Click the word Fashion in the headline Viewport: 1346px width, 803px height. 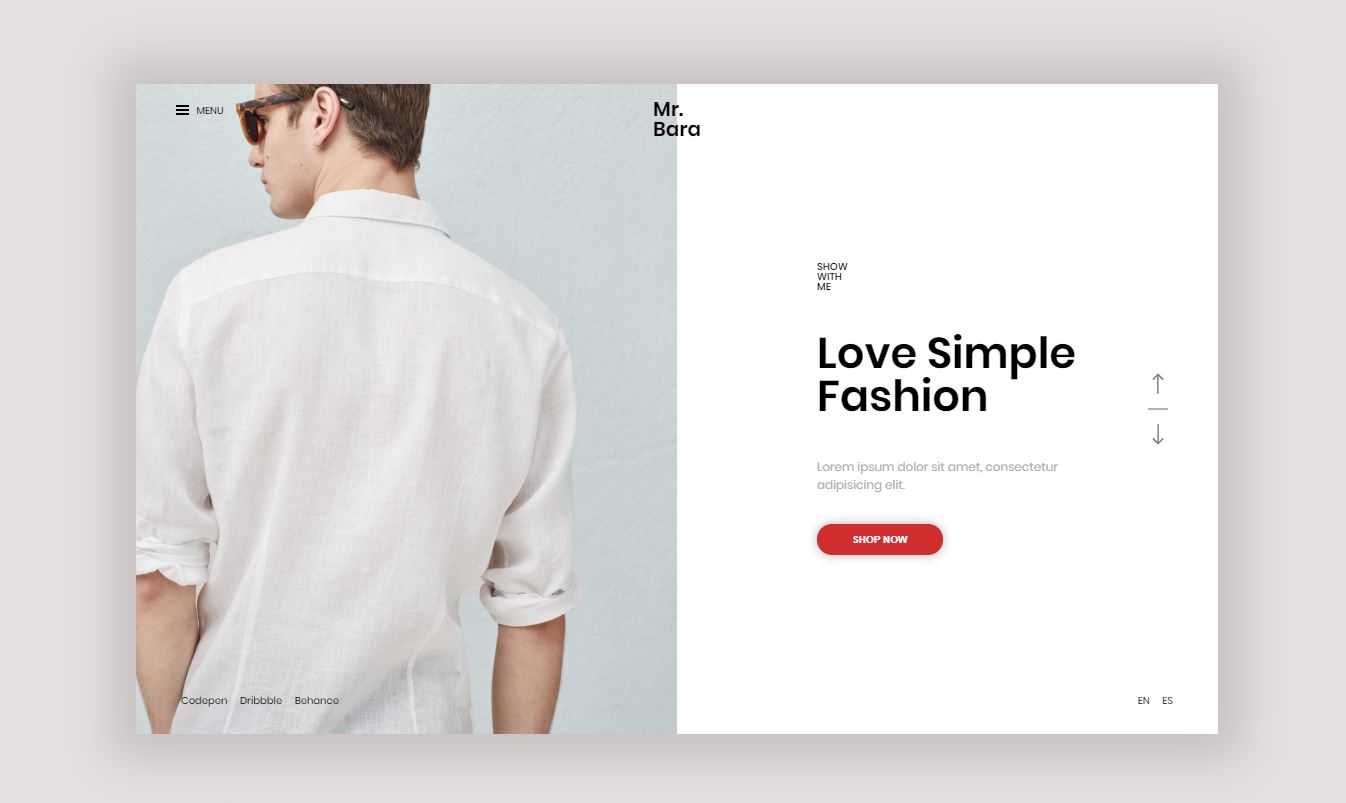(902, 397)
